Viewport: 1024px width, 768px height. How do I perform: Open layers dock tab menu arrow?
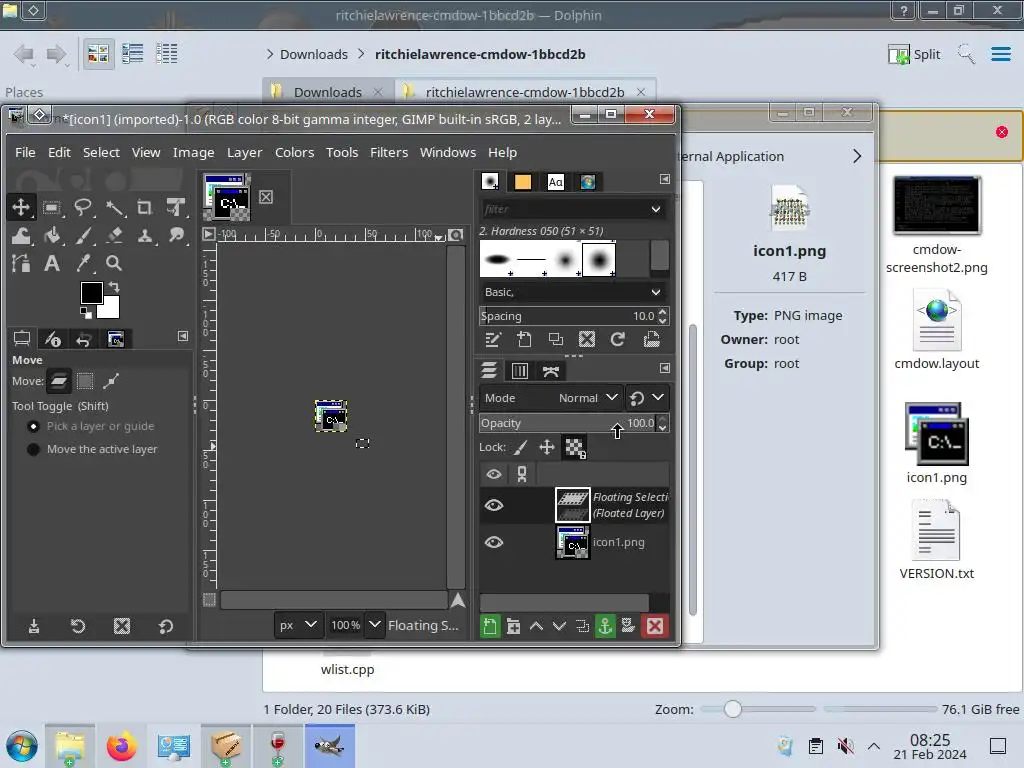[664, 368]
